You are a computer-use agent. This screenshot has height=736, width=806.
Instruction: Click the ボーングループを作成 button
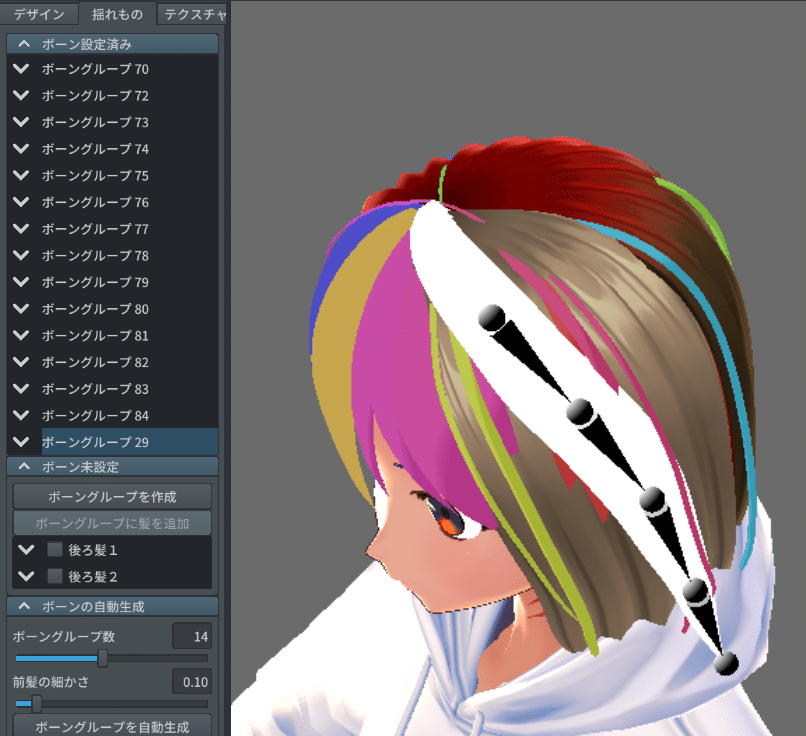(112, 496)
